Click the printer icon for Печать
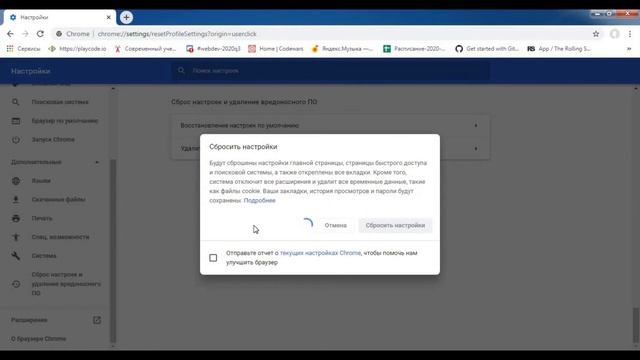This screenshot has width=640, height=360. pos(16,218)
